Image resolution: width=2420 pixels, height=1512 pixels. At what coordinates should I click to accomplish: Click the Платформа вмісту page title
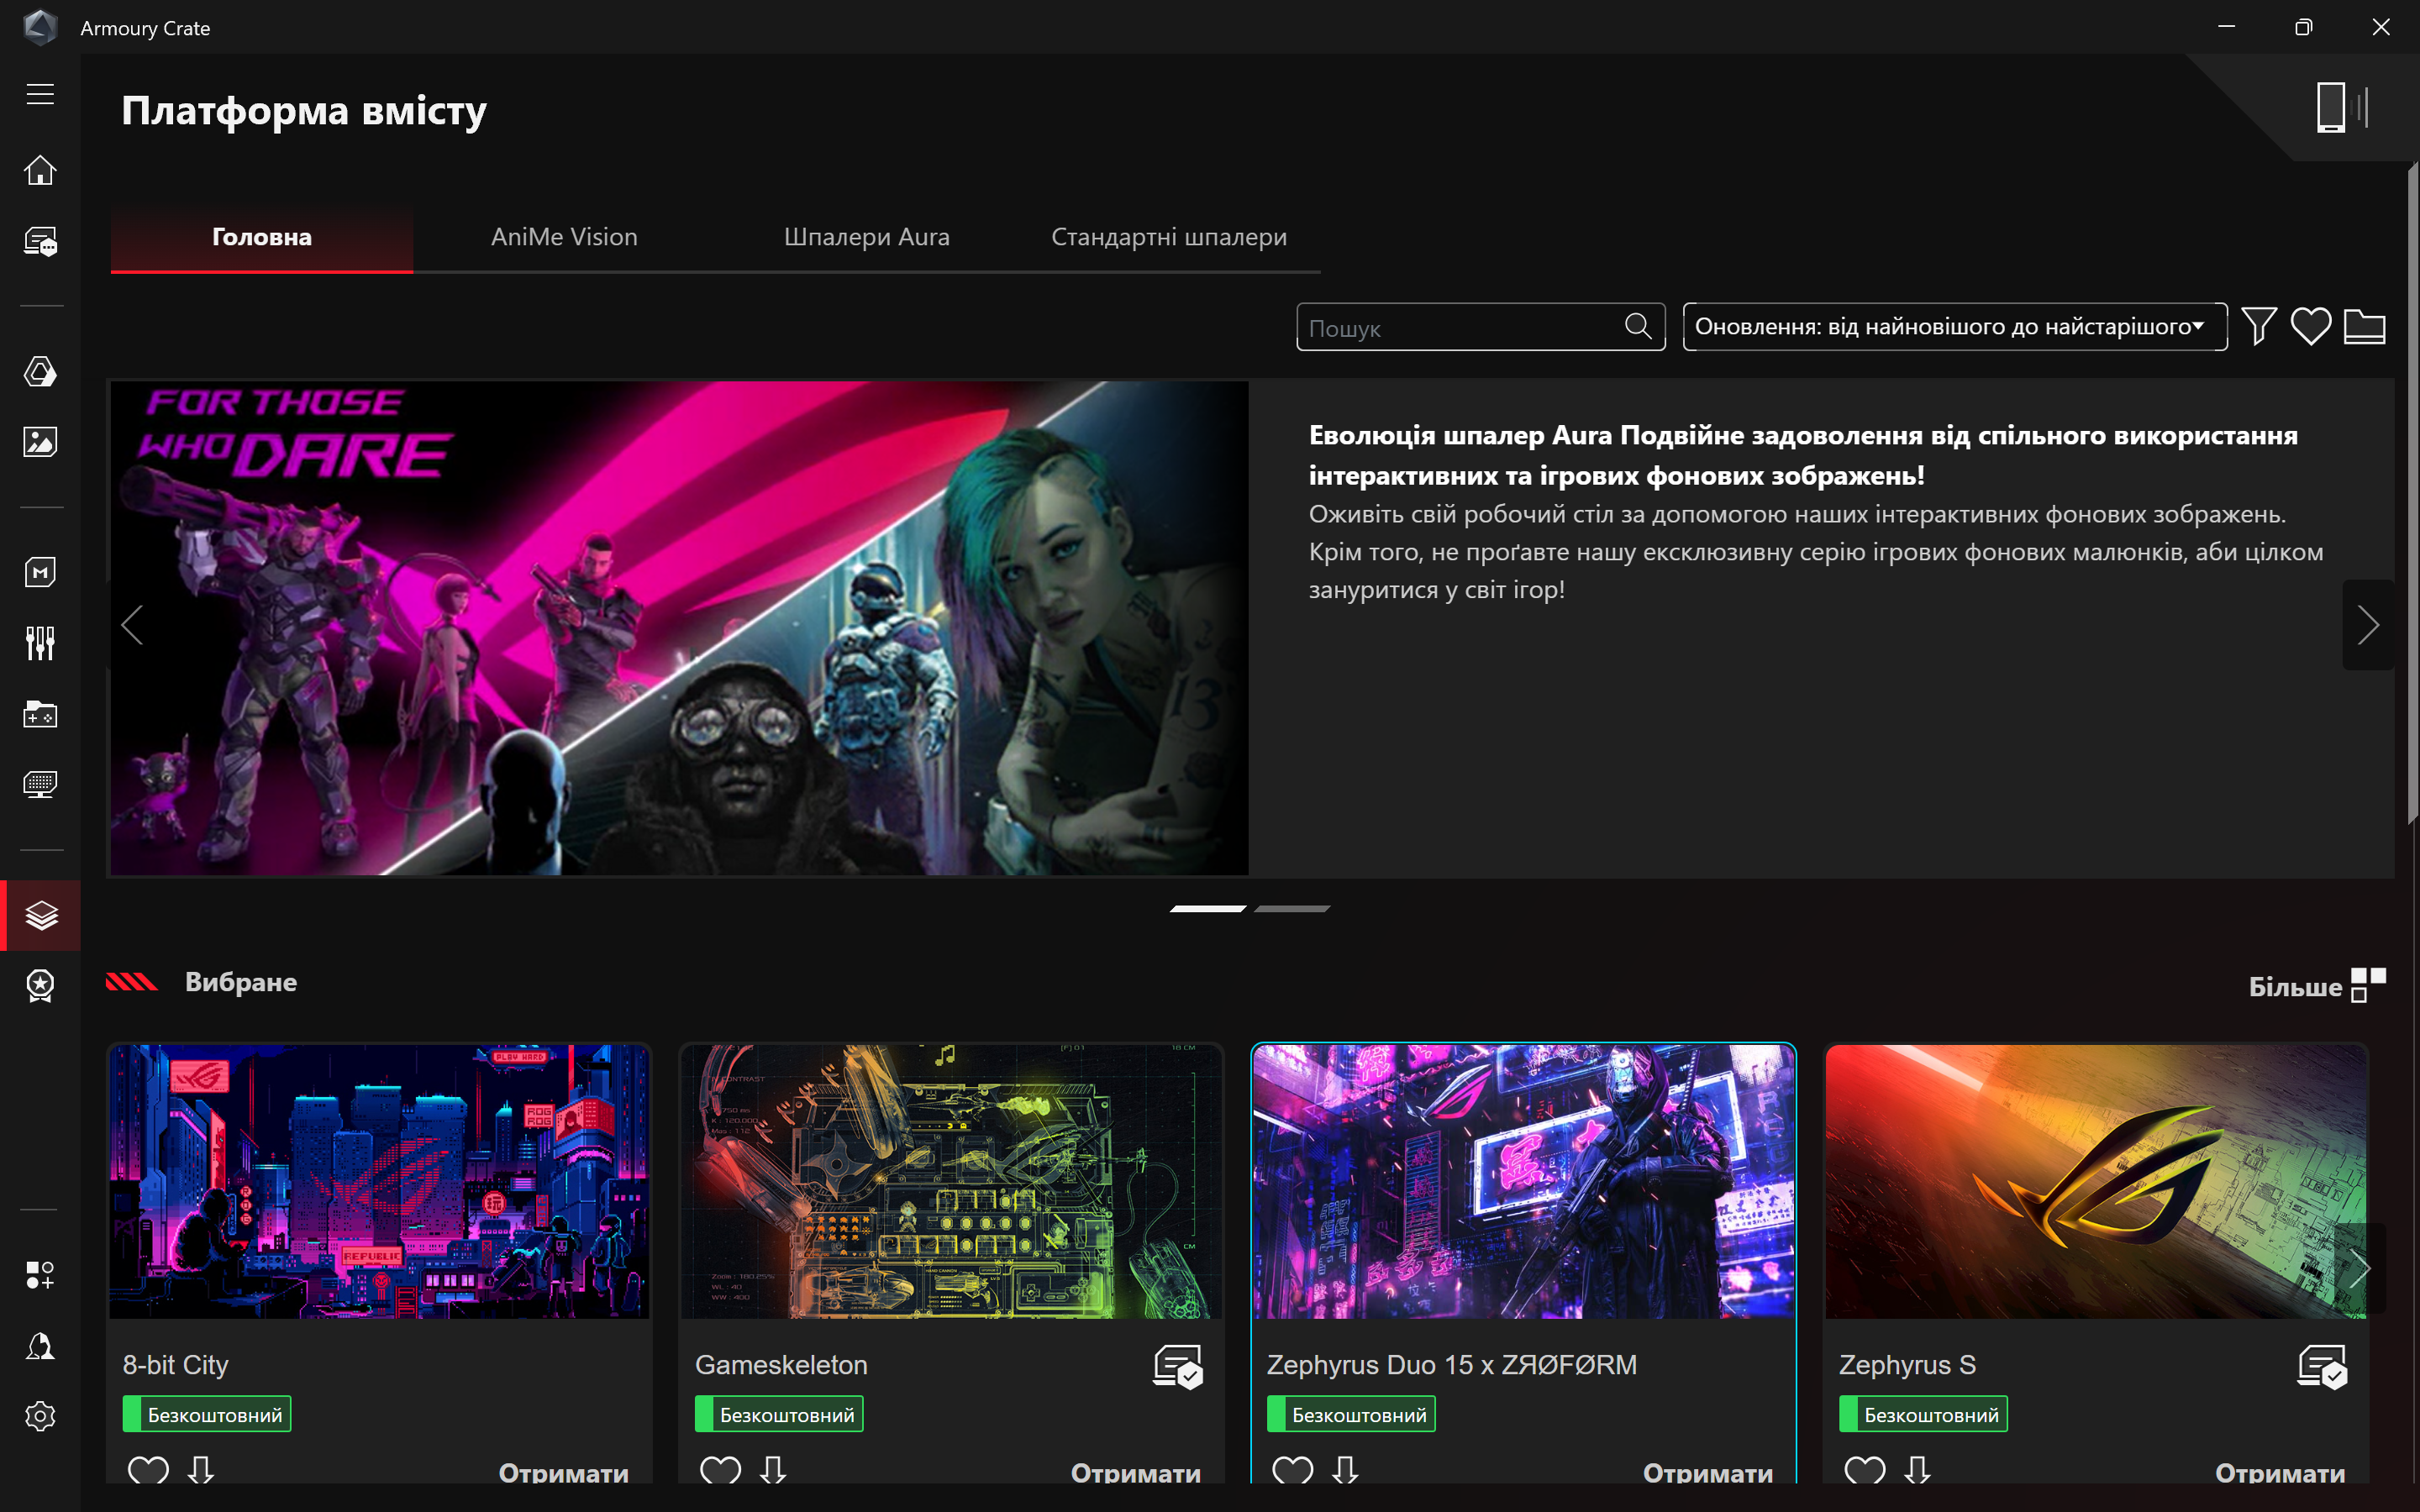pyautogui.click(x=304, y=111)
